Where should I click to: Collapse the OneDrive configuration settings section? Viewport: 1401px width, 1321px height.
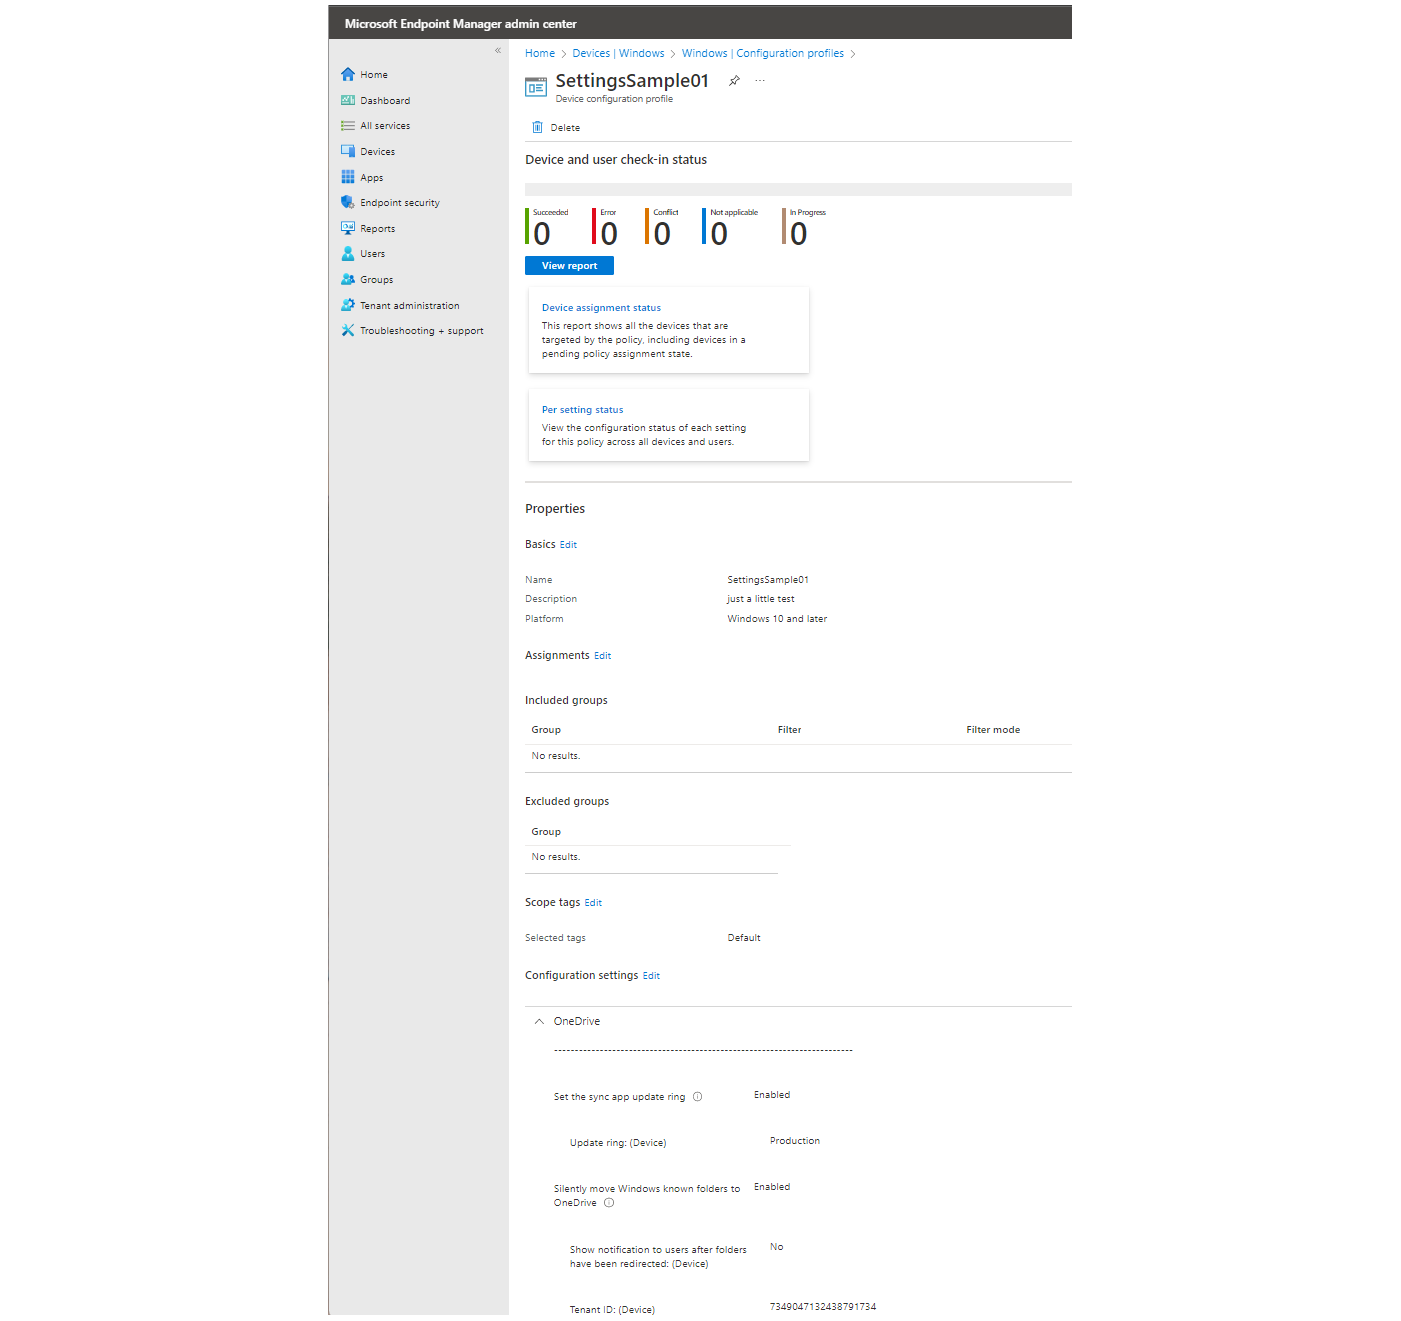(538, 1021)
